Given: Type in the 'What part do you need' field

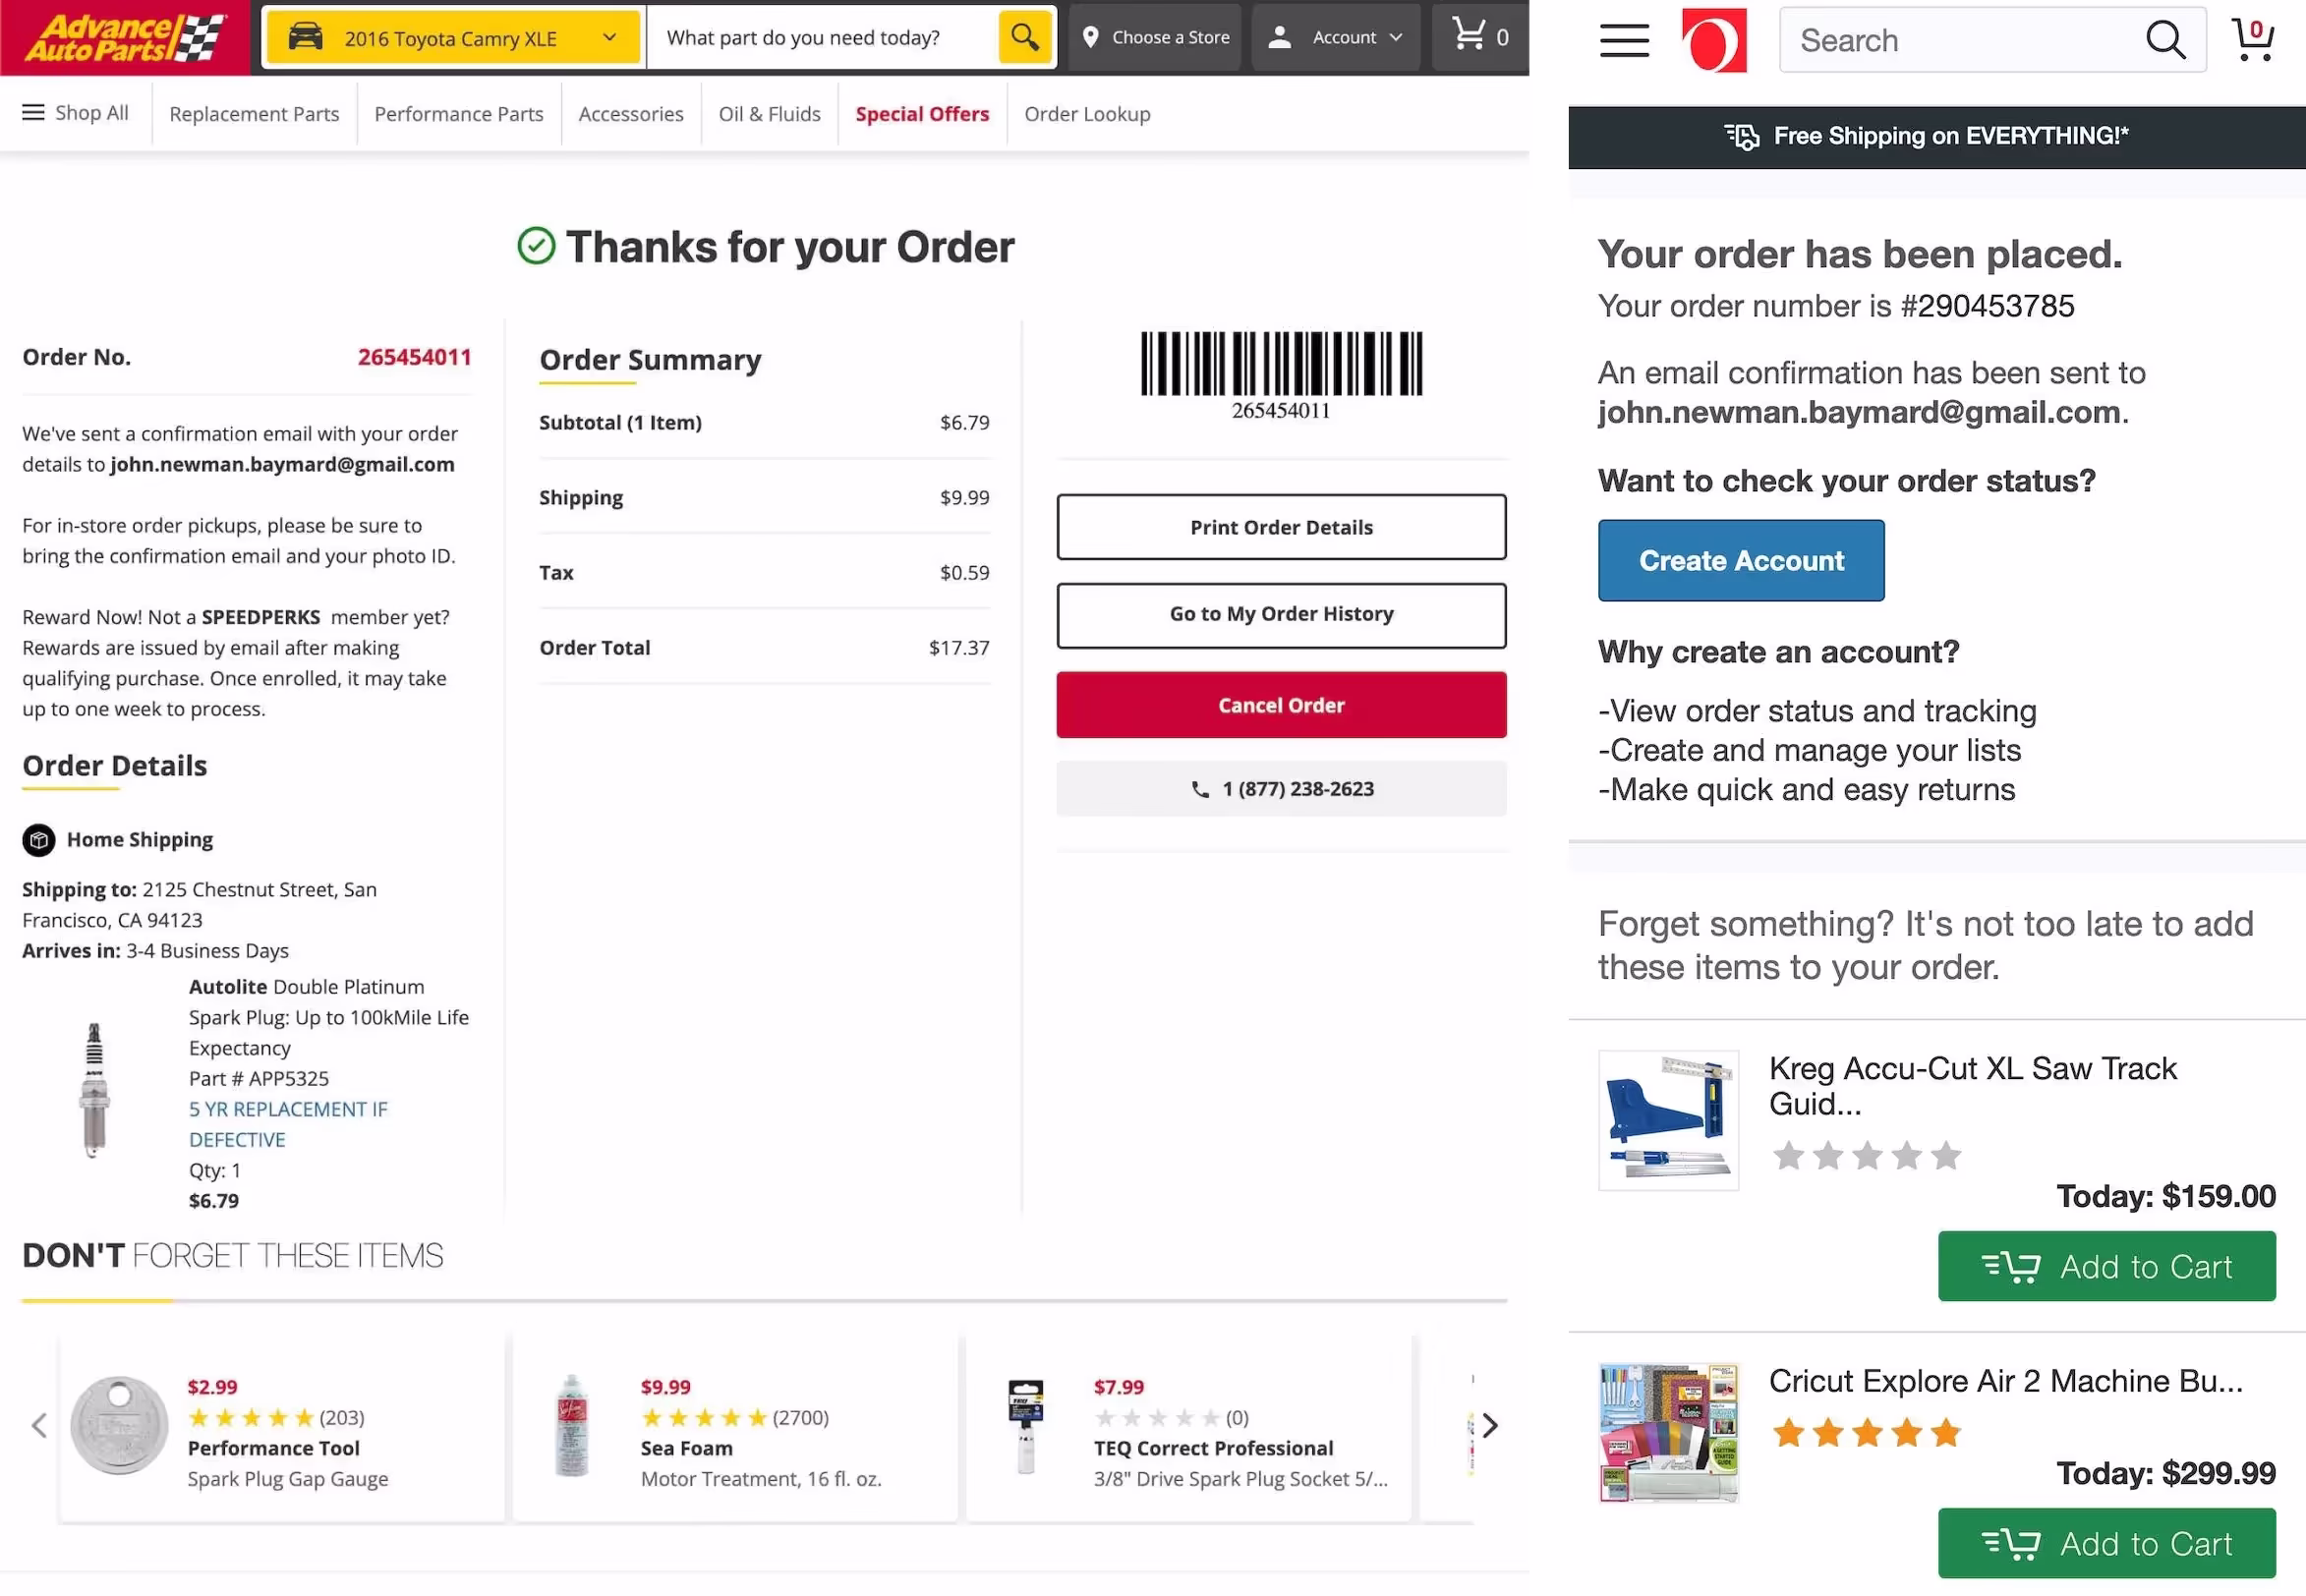Looking at the screenshot, I should pos(822,38).
